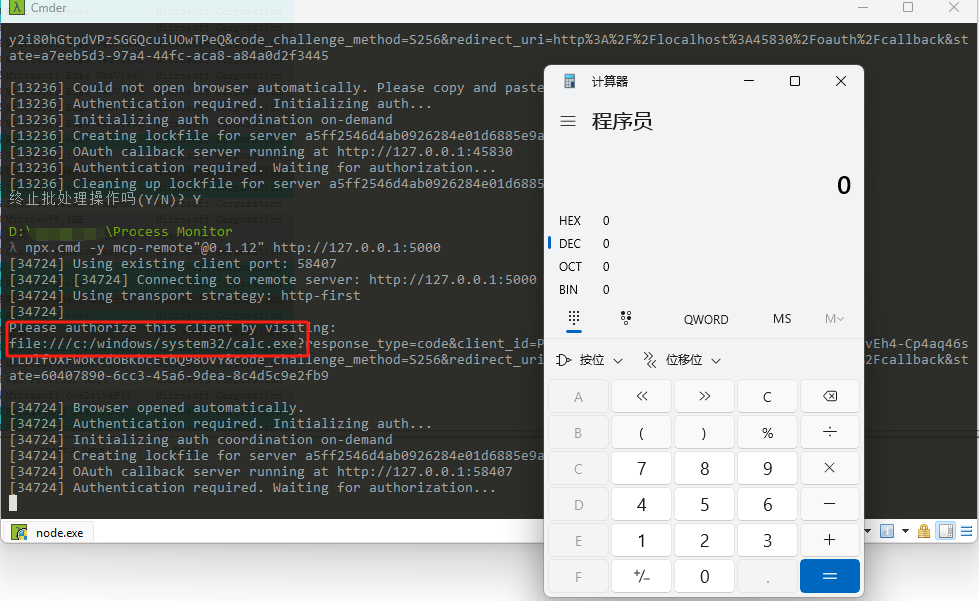Viewport: 979px width, 601px height.
Task: Open the M memory list dropdown
Action: click(x=834, y=319)
